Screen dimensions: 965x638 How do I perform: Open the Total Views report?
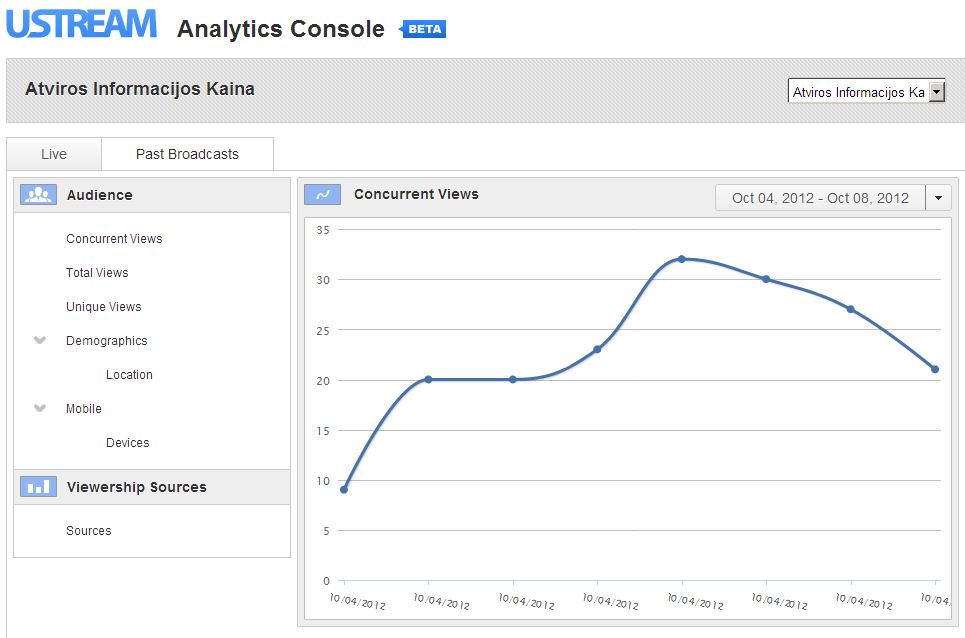(97, 273)
